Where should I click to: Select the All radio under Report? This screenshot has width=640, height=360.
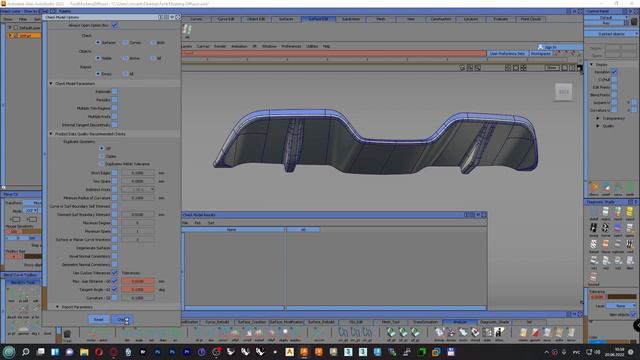[x=125, y=74]
